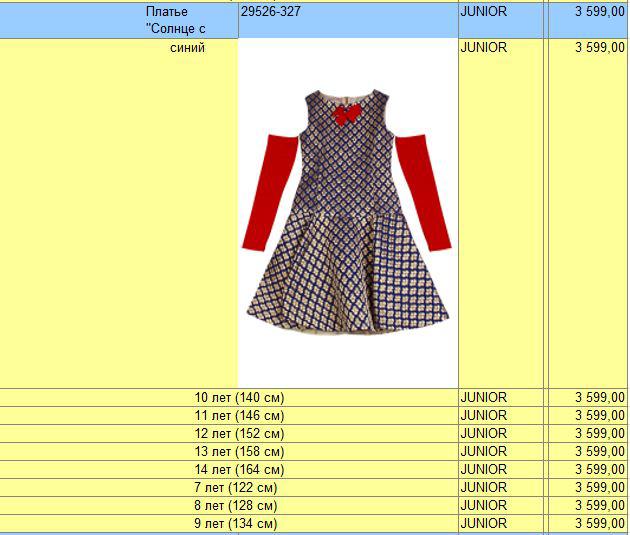Select the 11 лет (146 см) size row
The width and height of the screenshot is (630, 535).
[x=239, y=415]
